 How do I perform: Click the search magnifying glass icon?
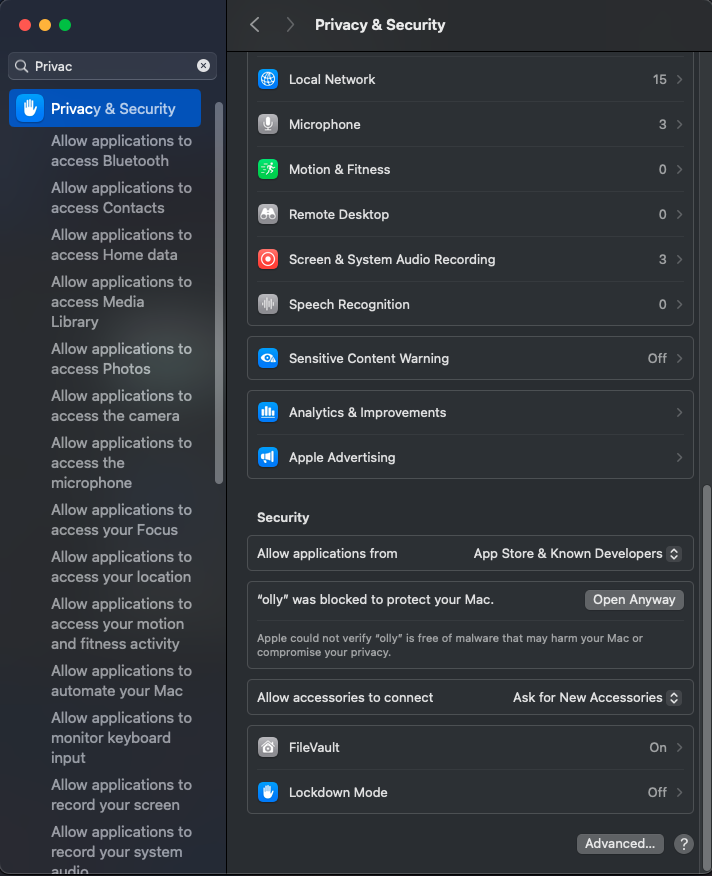tap(21, 66)
